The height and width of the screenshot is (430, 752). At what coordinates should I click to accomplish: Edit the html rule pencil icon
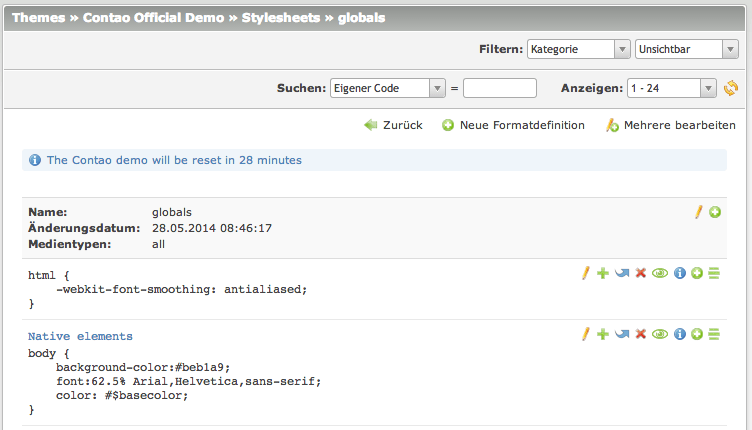[586, 273]
